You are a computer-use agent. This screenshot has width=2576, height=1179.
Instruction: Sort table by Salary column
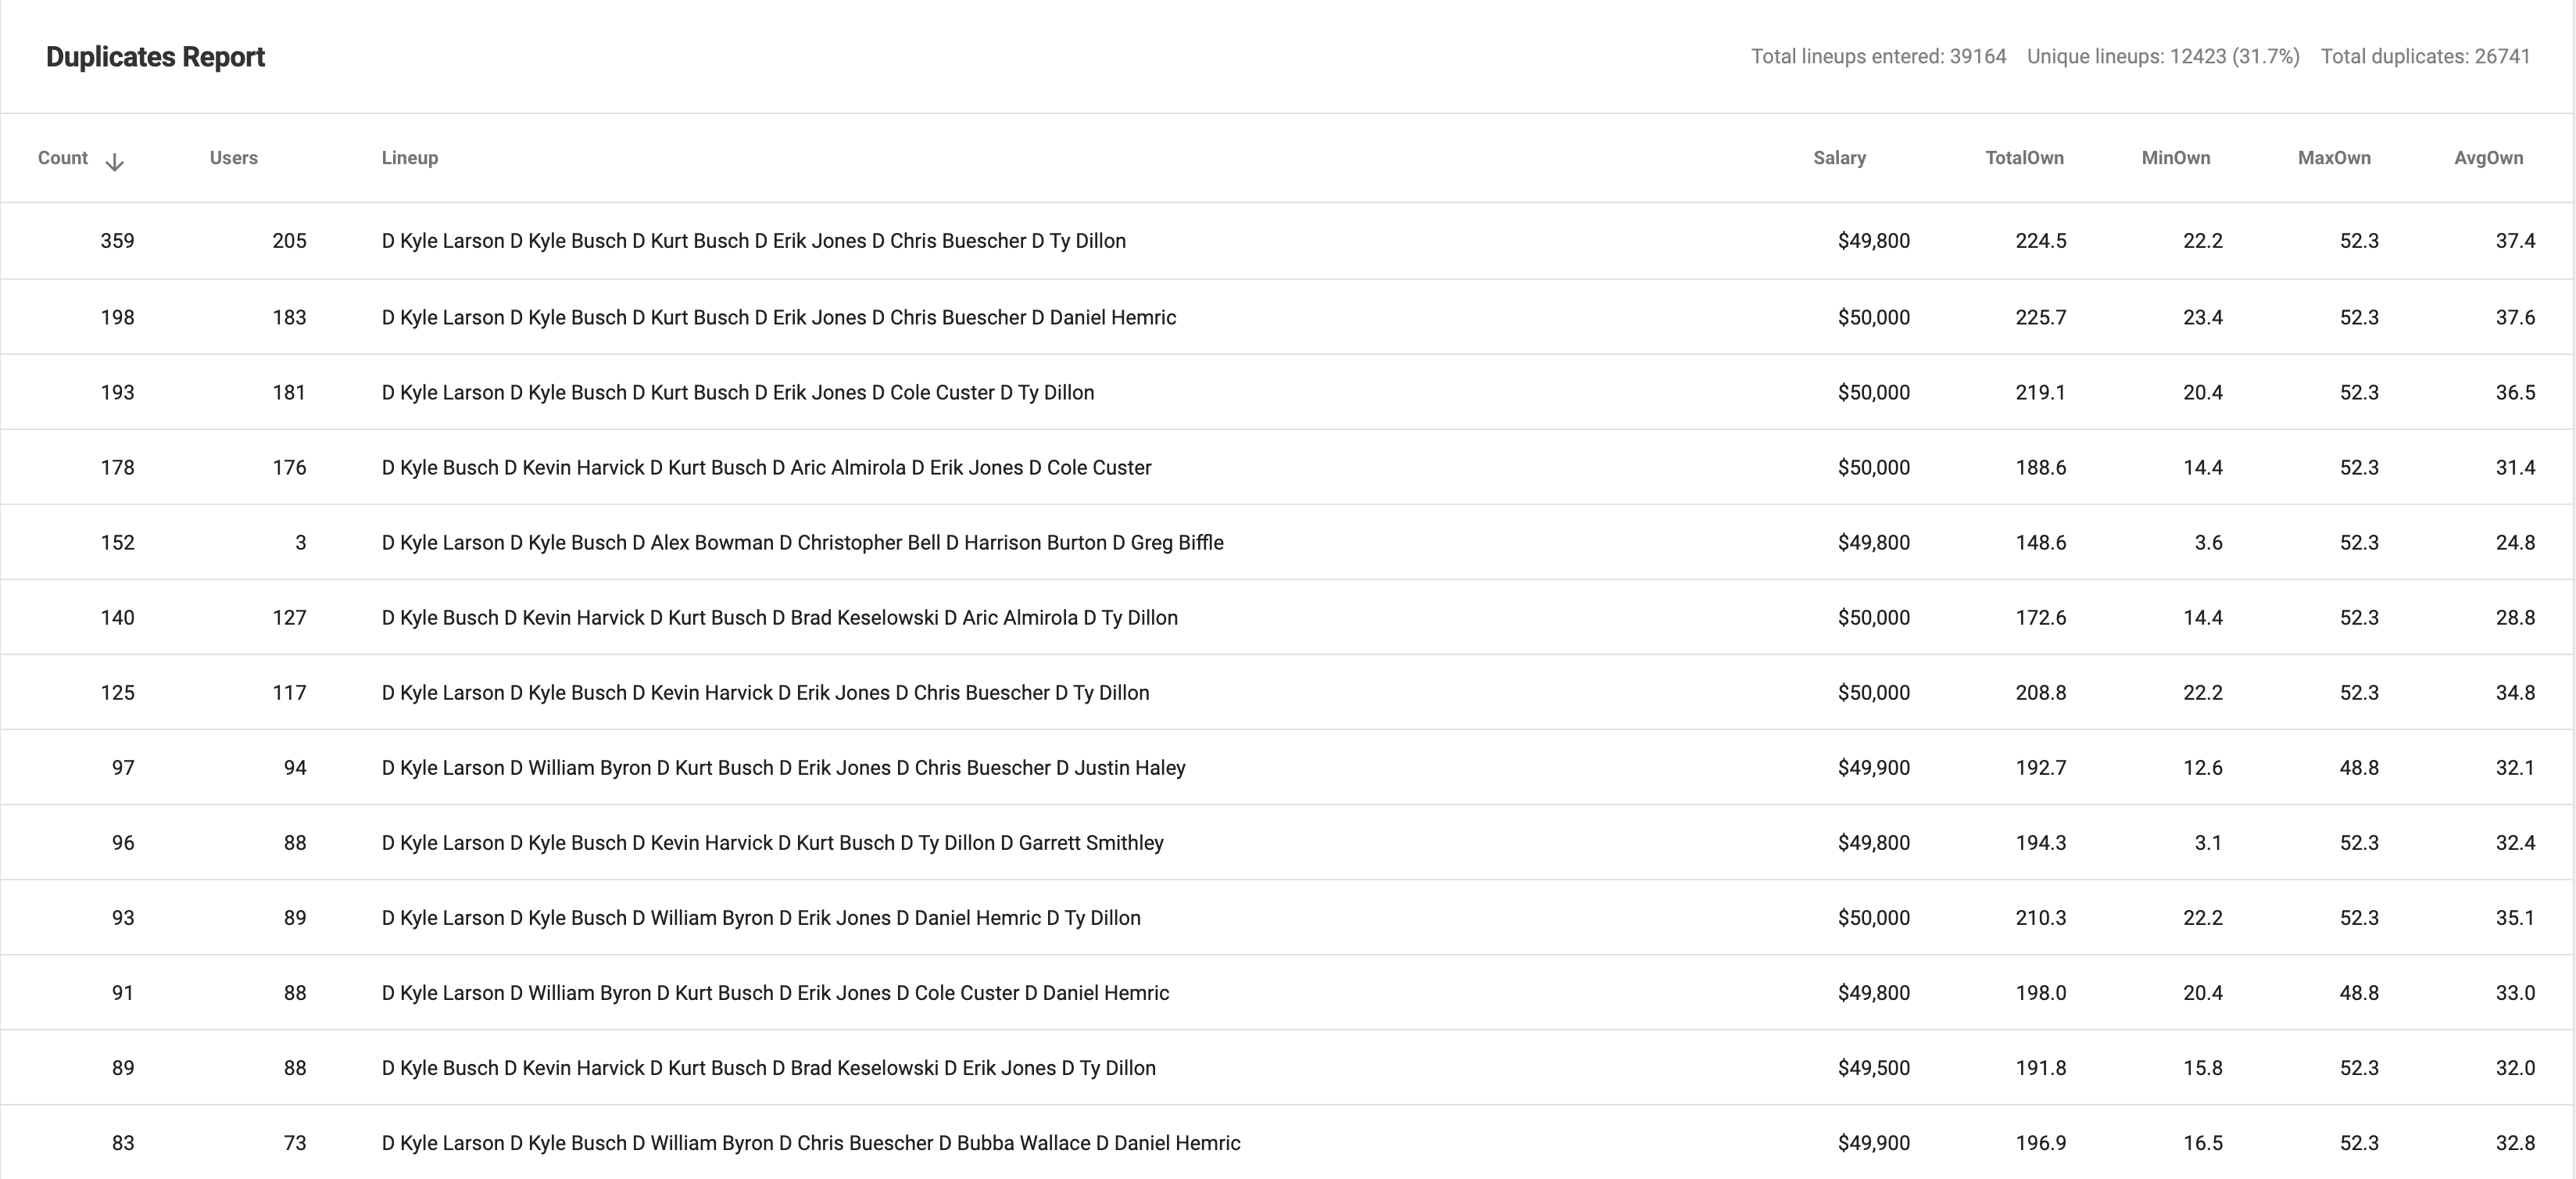click(1838, 158)
